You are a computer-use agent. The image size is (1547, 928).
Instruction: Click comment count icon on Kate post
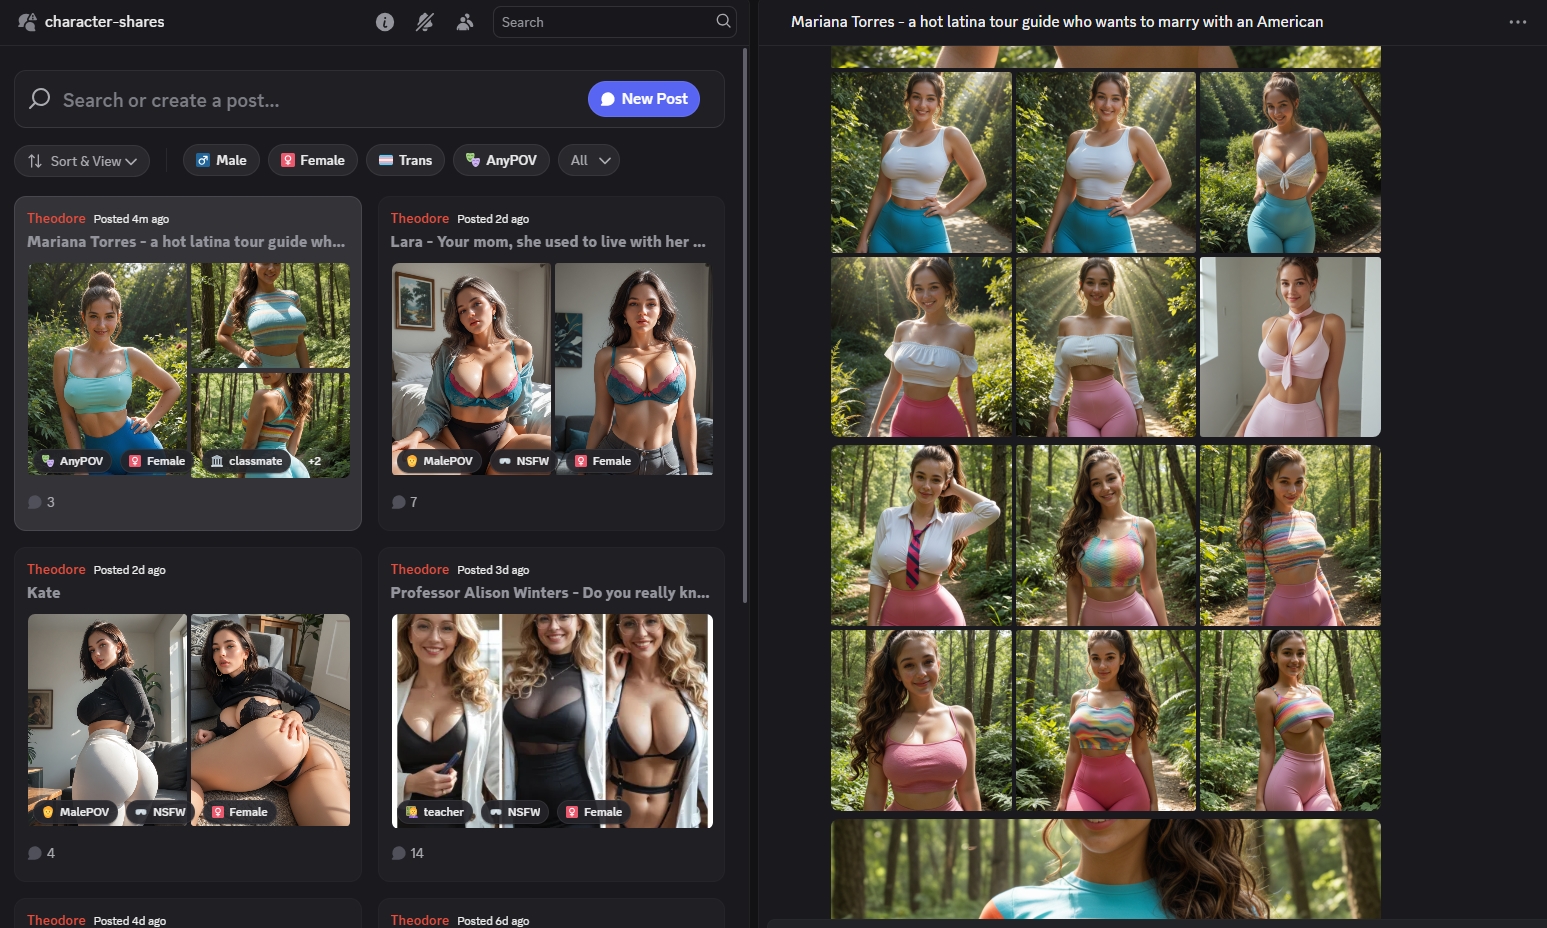click(x=35, y=853)
